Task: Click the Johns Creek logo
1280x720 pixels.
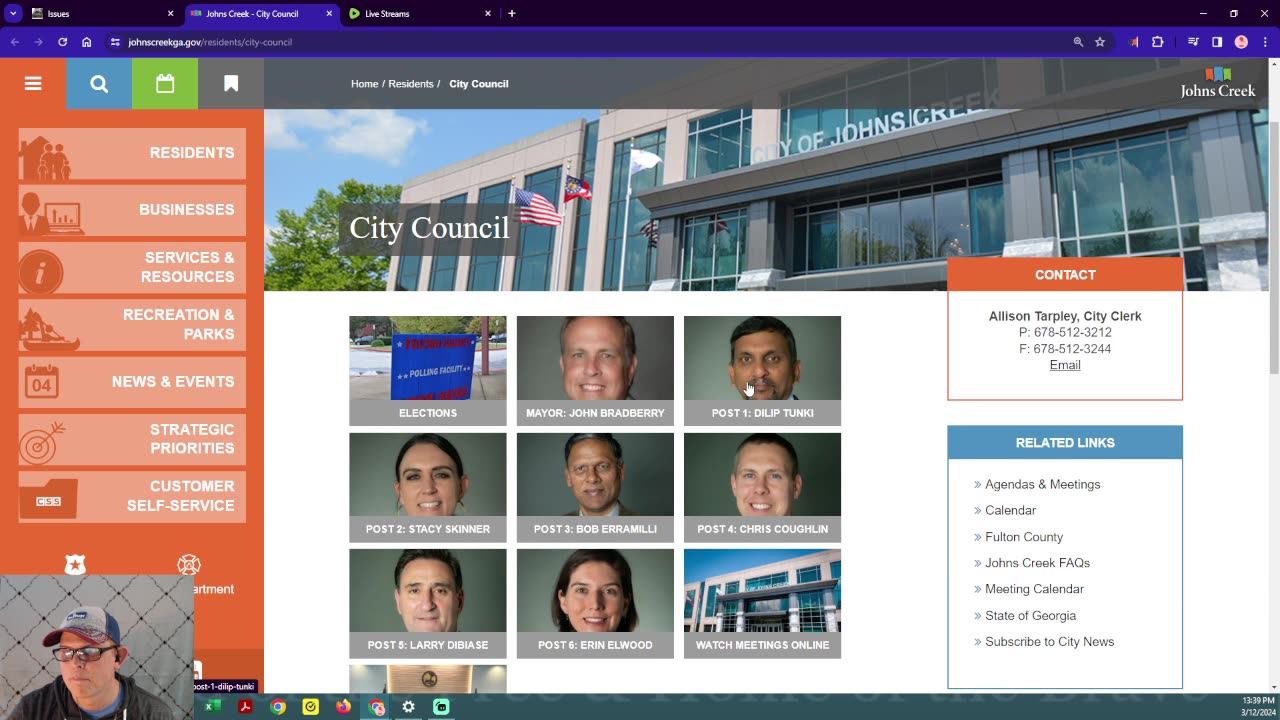Action: [1217, 83]
